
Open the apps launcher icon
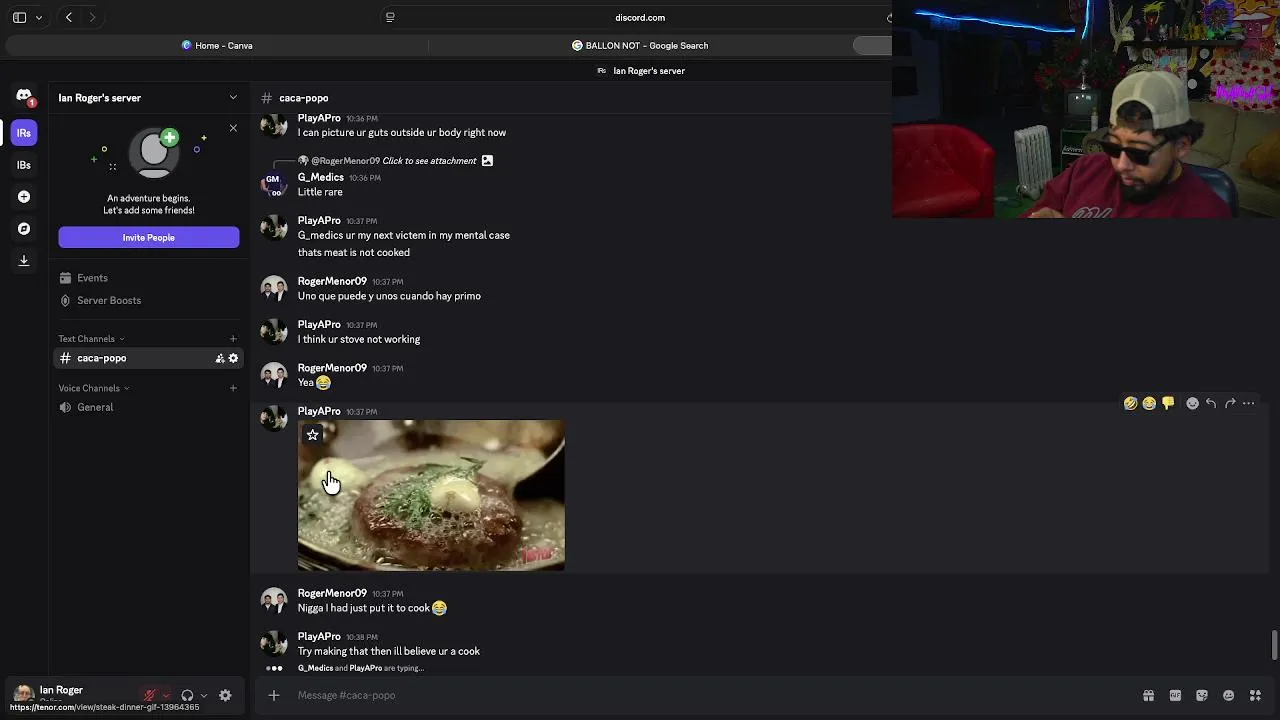1255,695
